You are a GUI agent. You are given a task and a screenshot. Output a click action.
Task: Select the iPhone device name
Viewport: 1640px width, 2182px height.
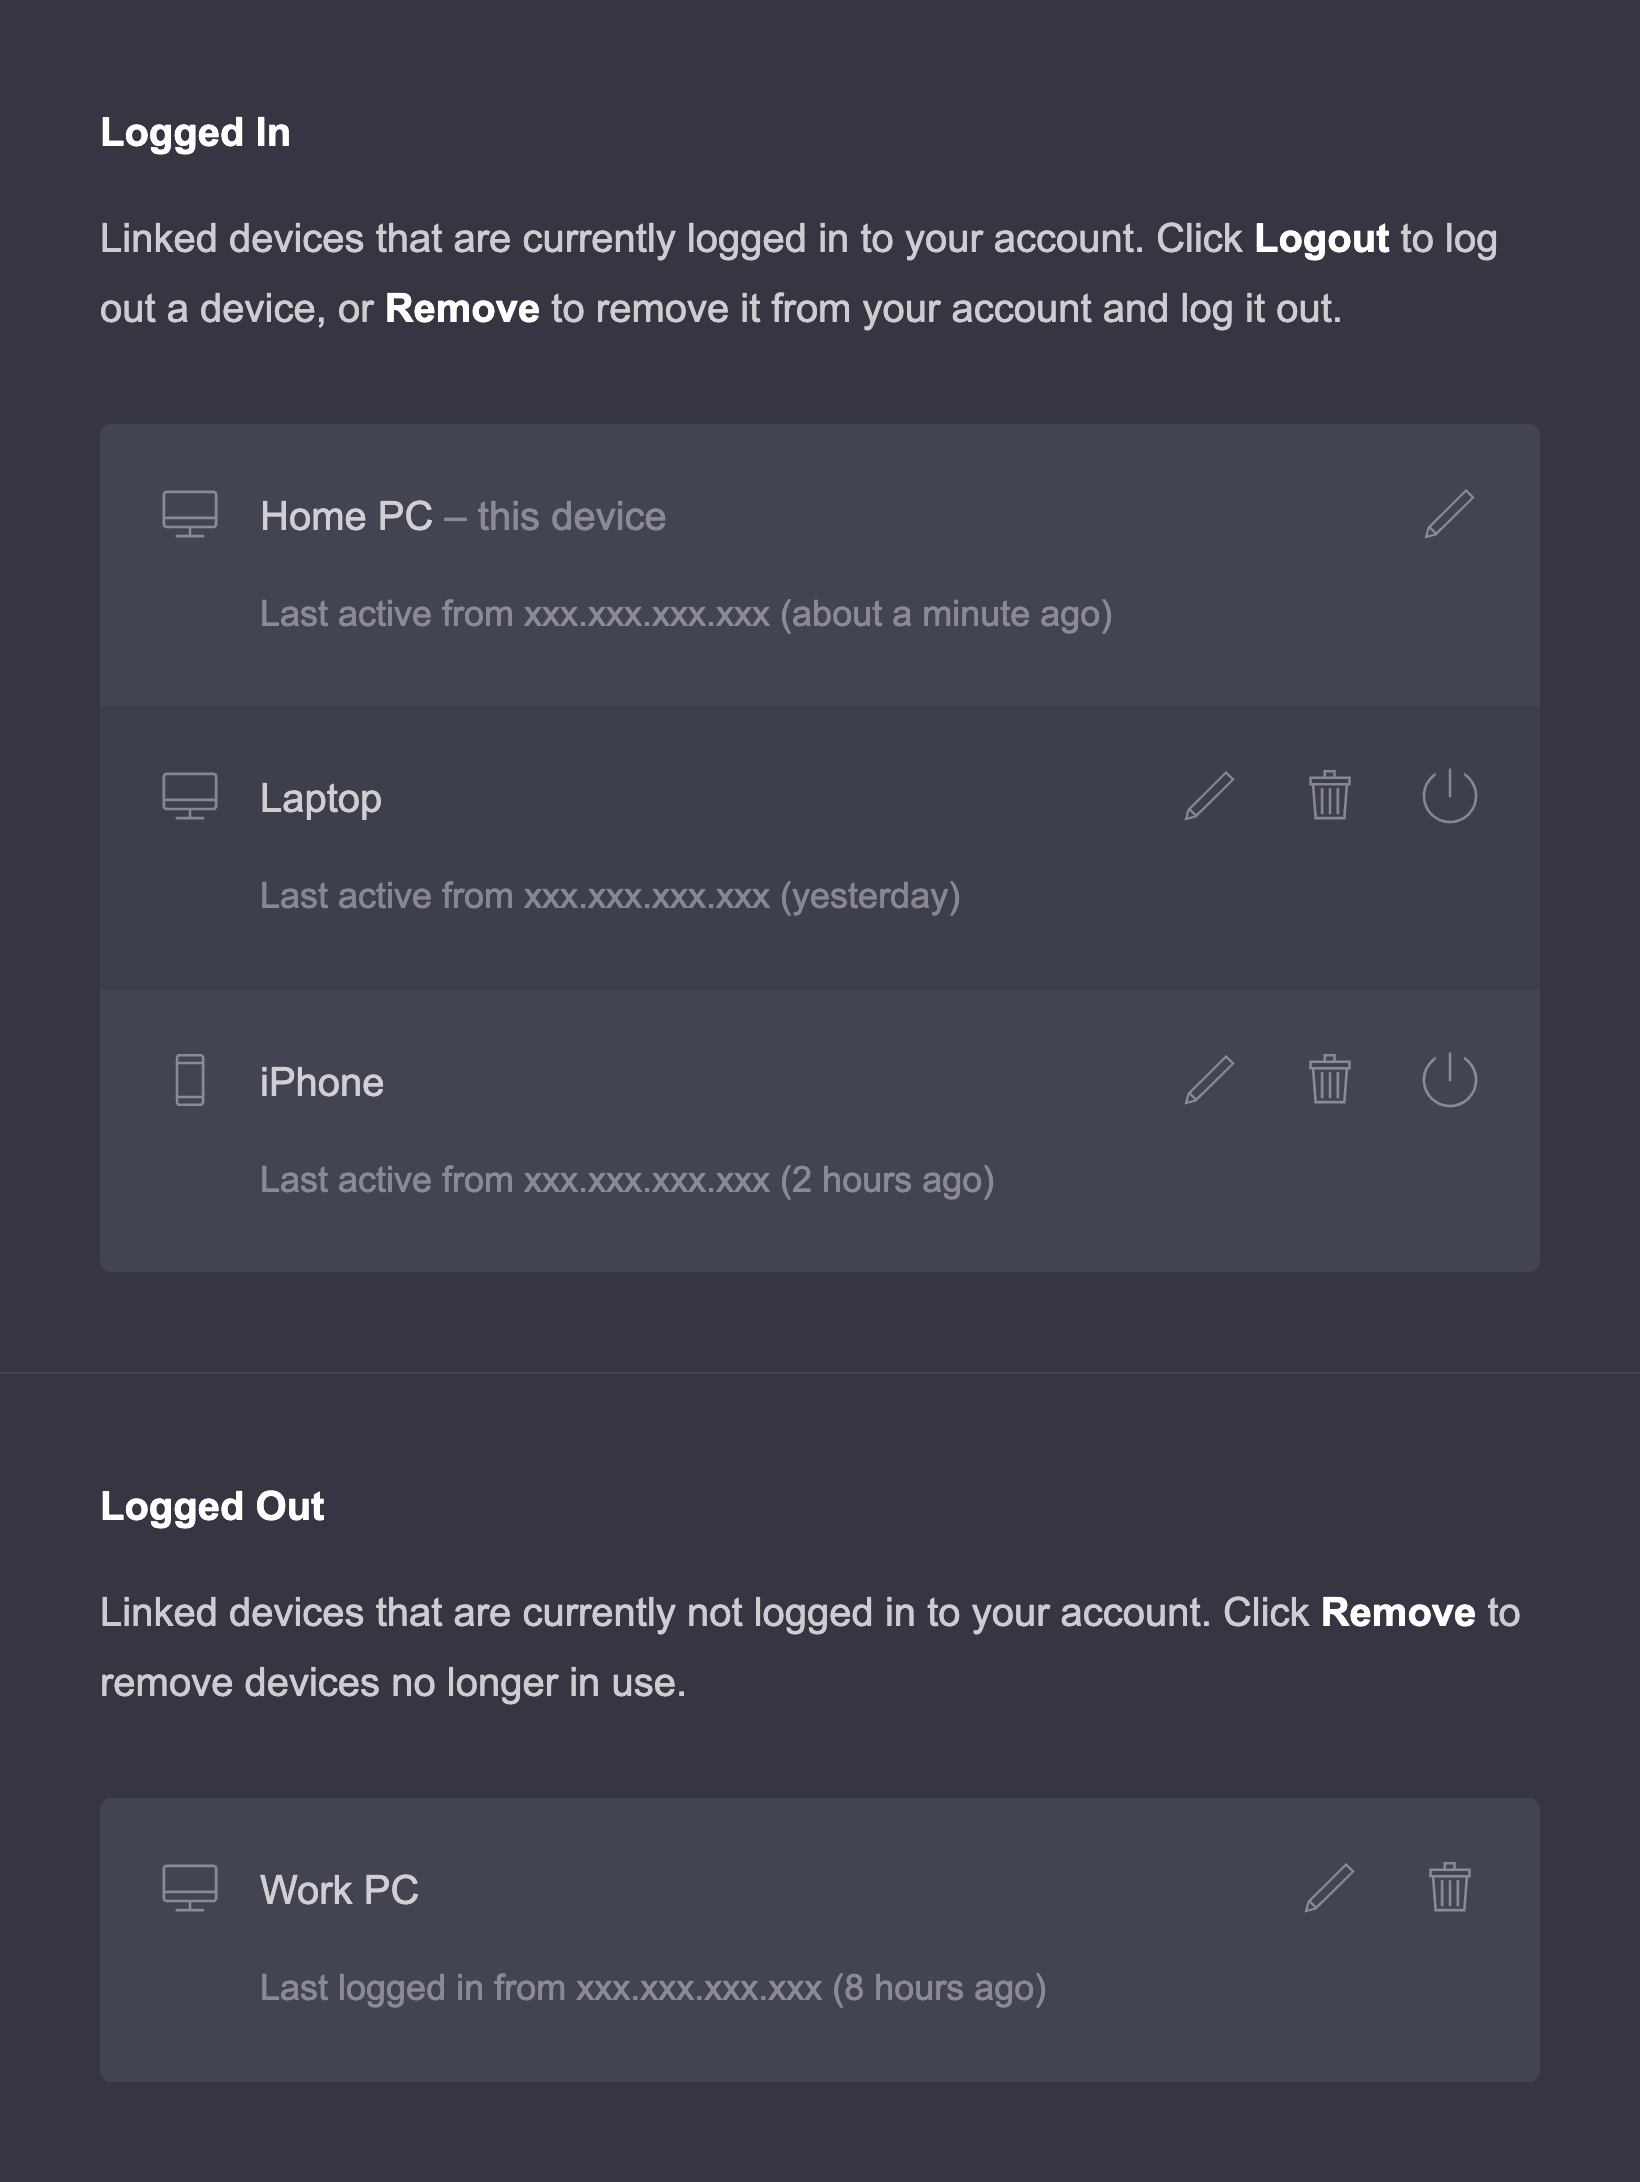coord(322,1083)
